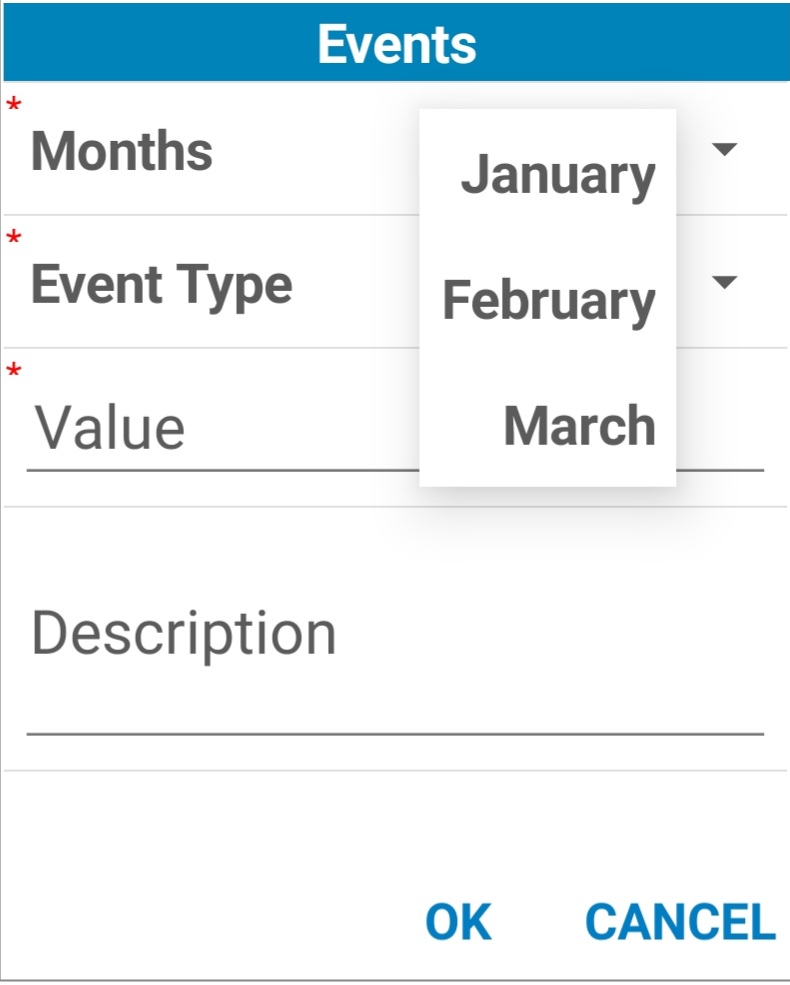This screenshot has height=985, width=790.
Task: Click the Events title header
Action: (396, 44)
